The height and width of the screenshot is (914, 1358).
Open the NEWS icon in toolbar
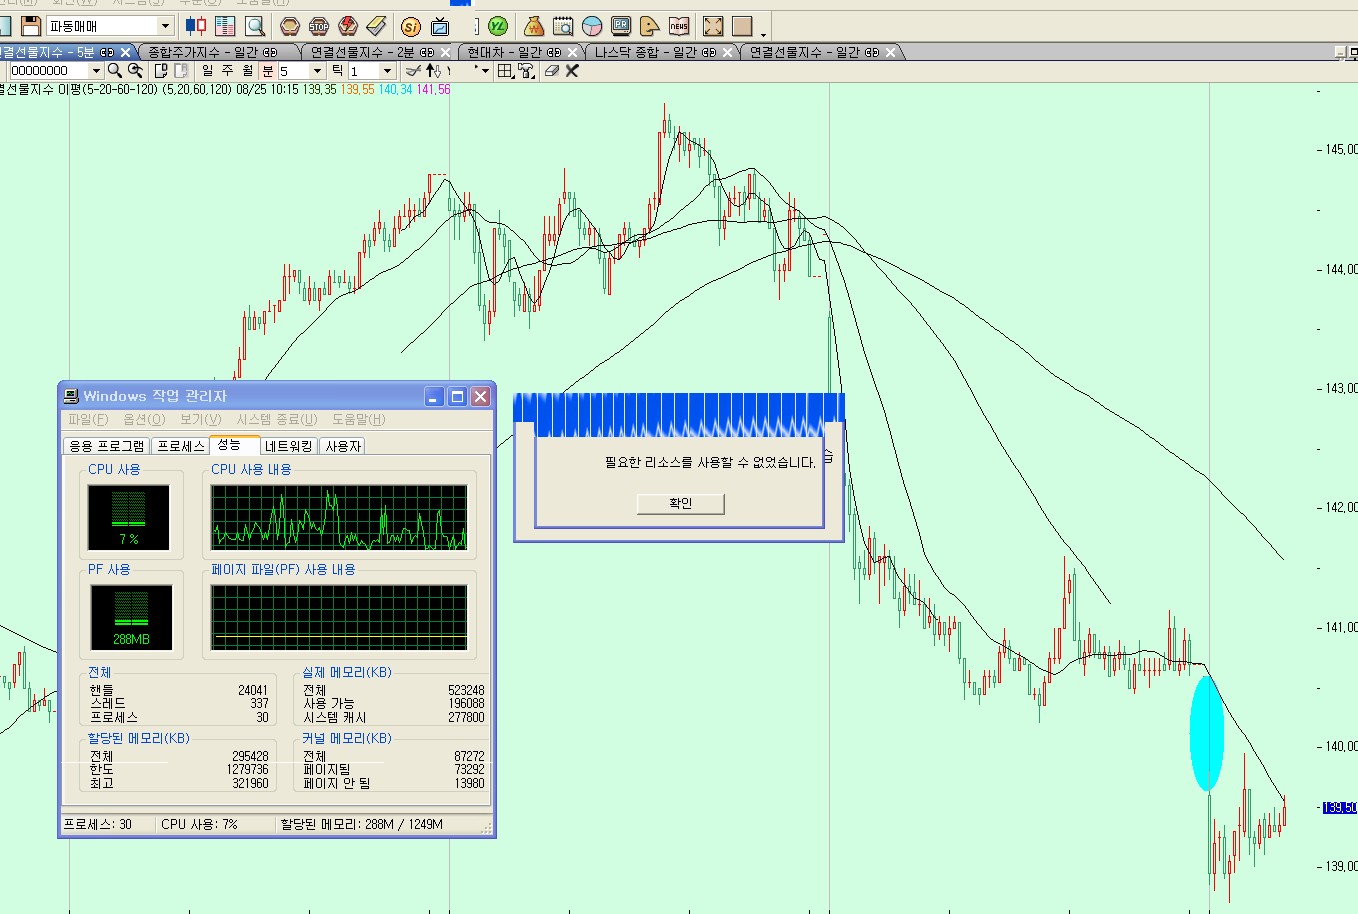tap(679, 26)
